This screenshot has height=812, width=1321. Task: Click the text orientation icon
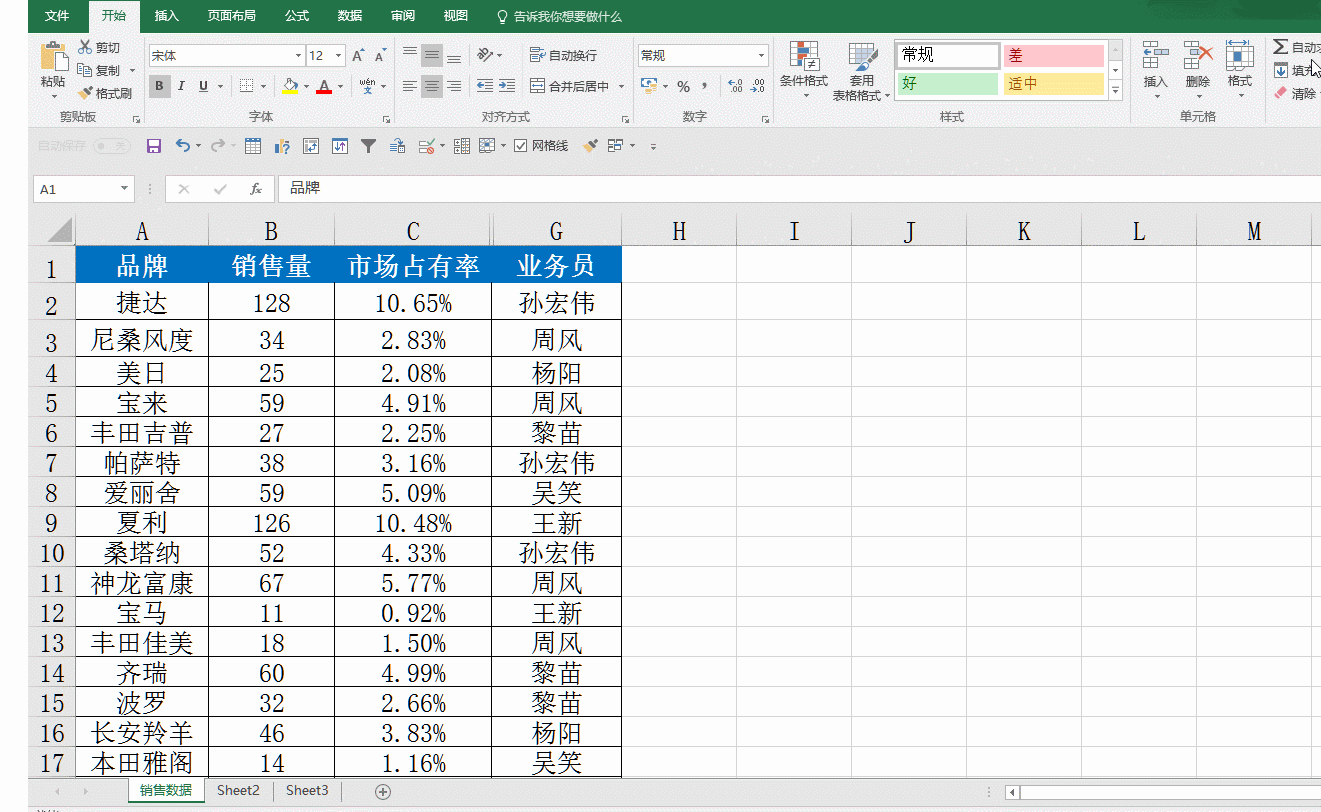(484, 56)
